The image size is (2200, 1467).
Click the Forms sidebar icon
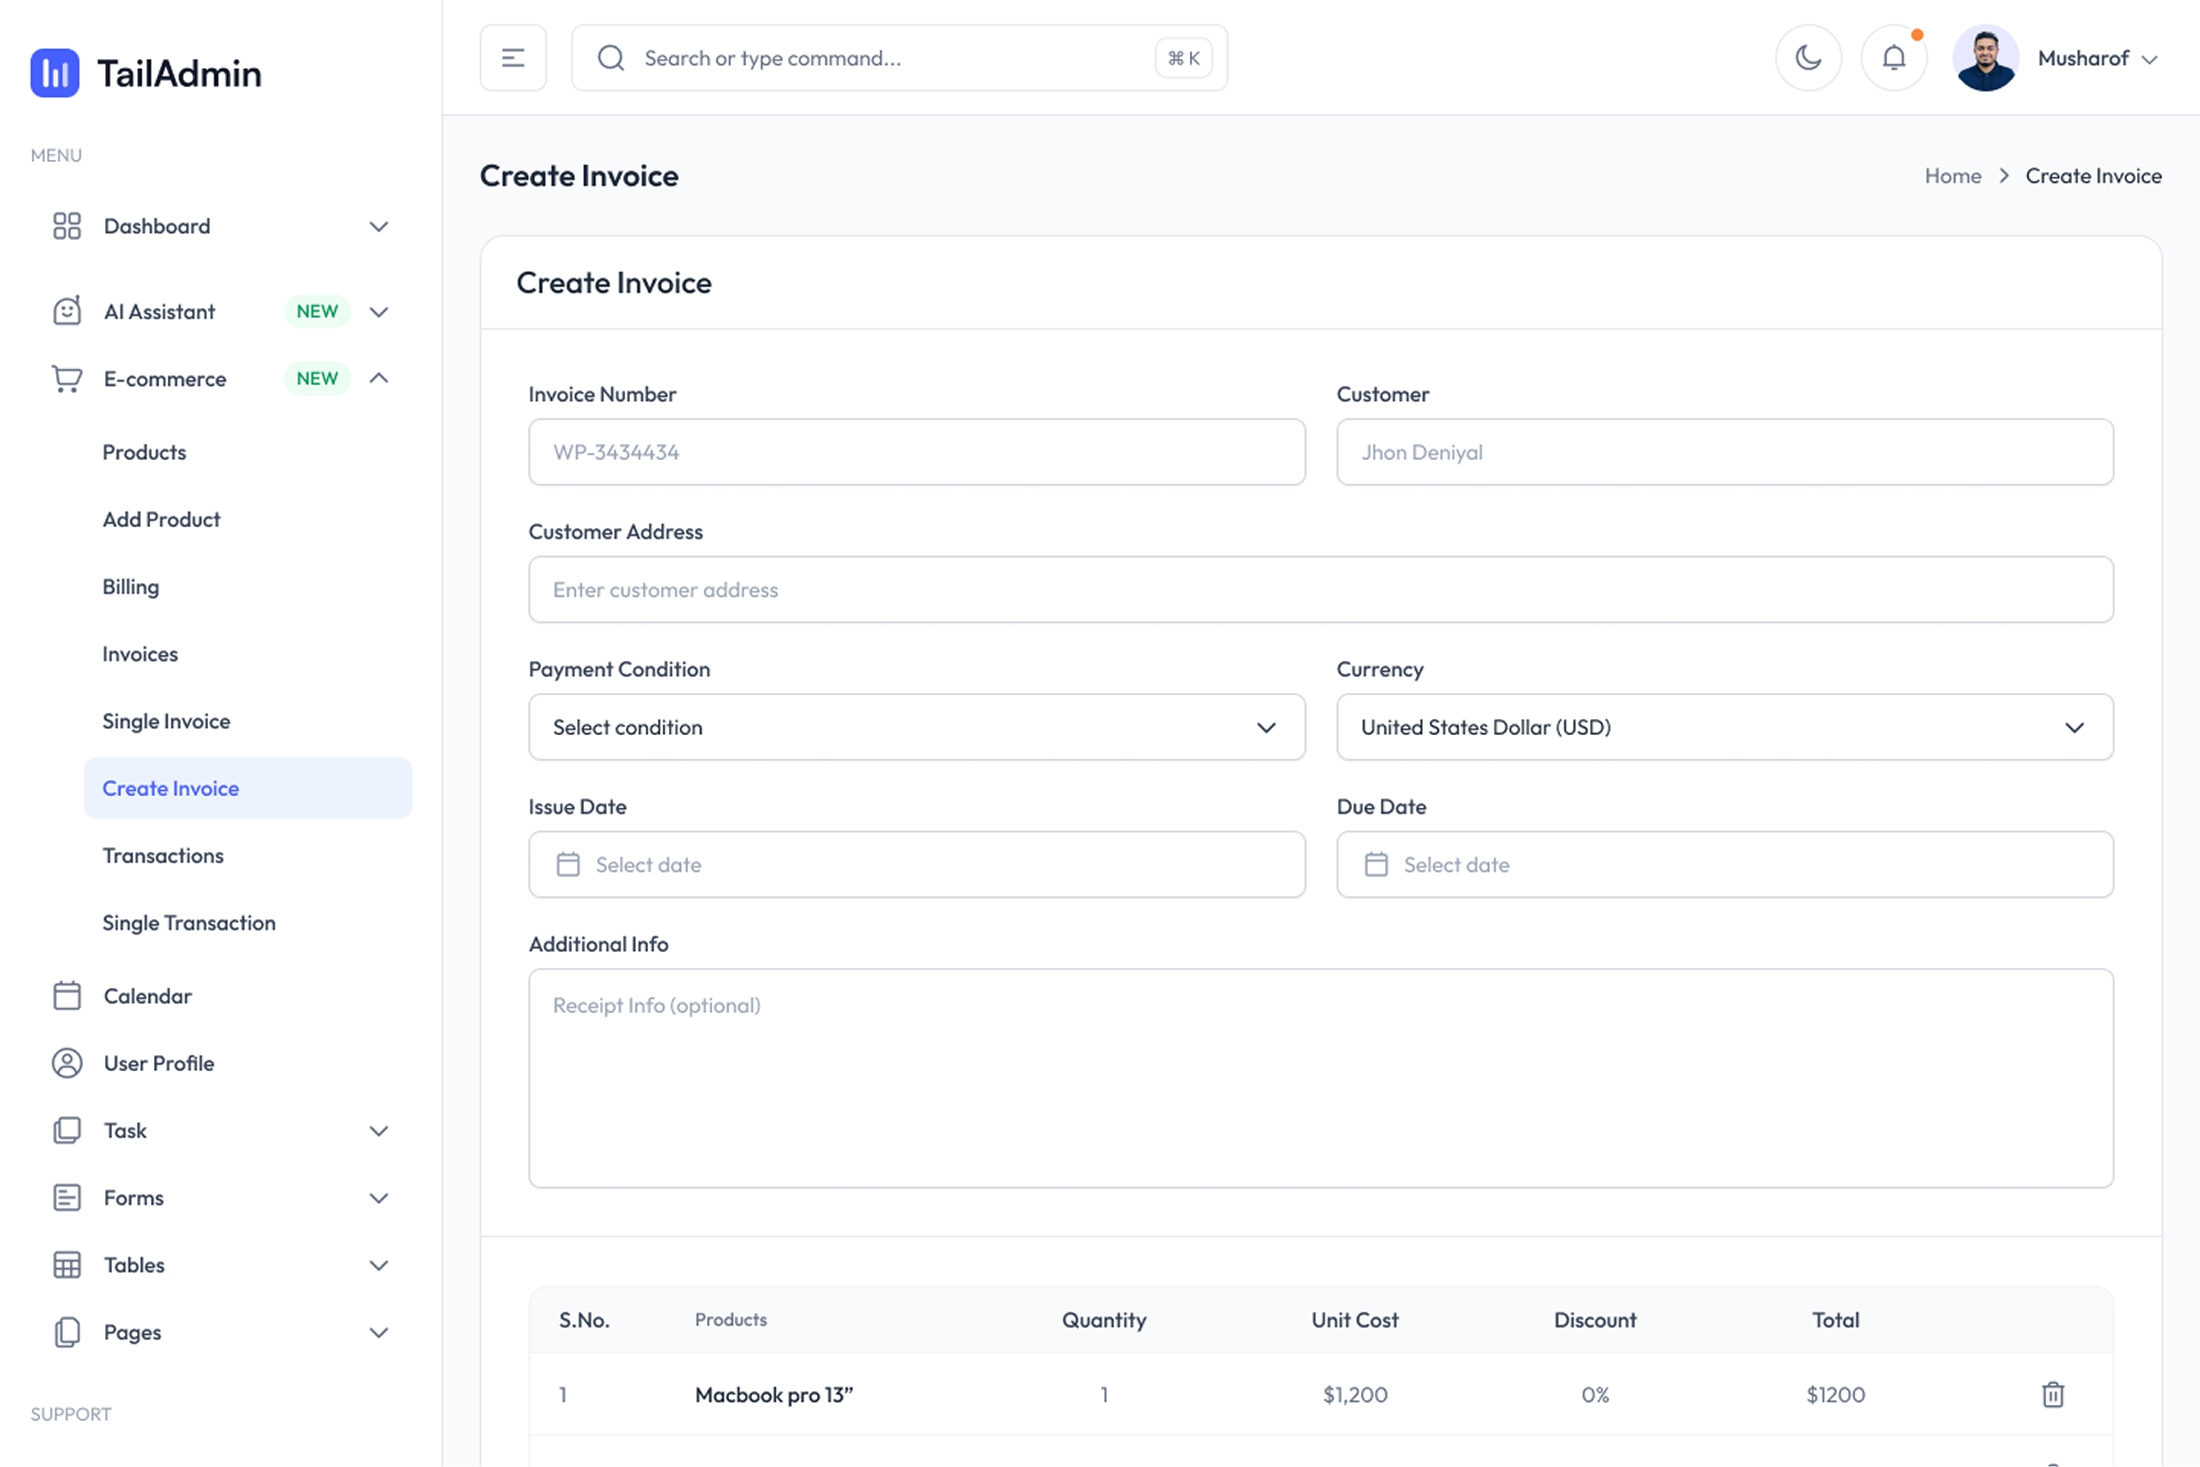click(x=67, y=1197)
